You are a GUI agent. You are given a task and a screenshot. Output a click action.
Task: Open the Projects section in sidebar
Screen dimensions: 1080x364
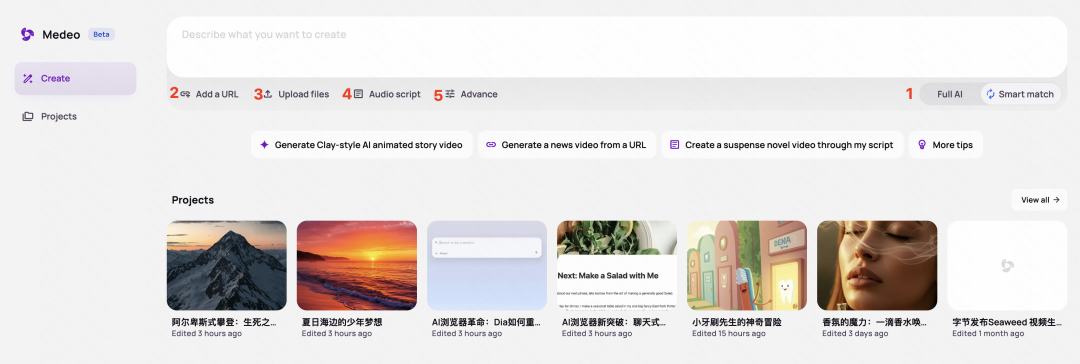pyautogui.click(x=75, y=117)
